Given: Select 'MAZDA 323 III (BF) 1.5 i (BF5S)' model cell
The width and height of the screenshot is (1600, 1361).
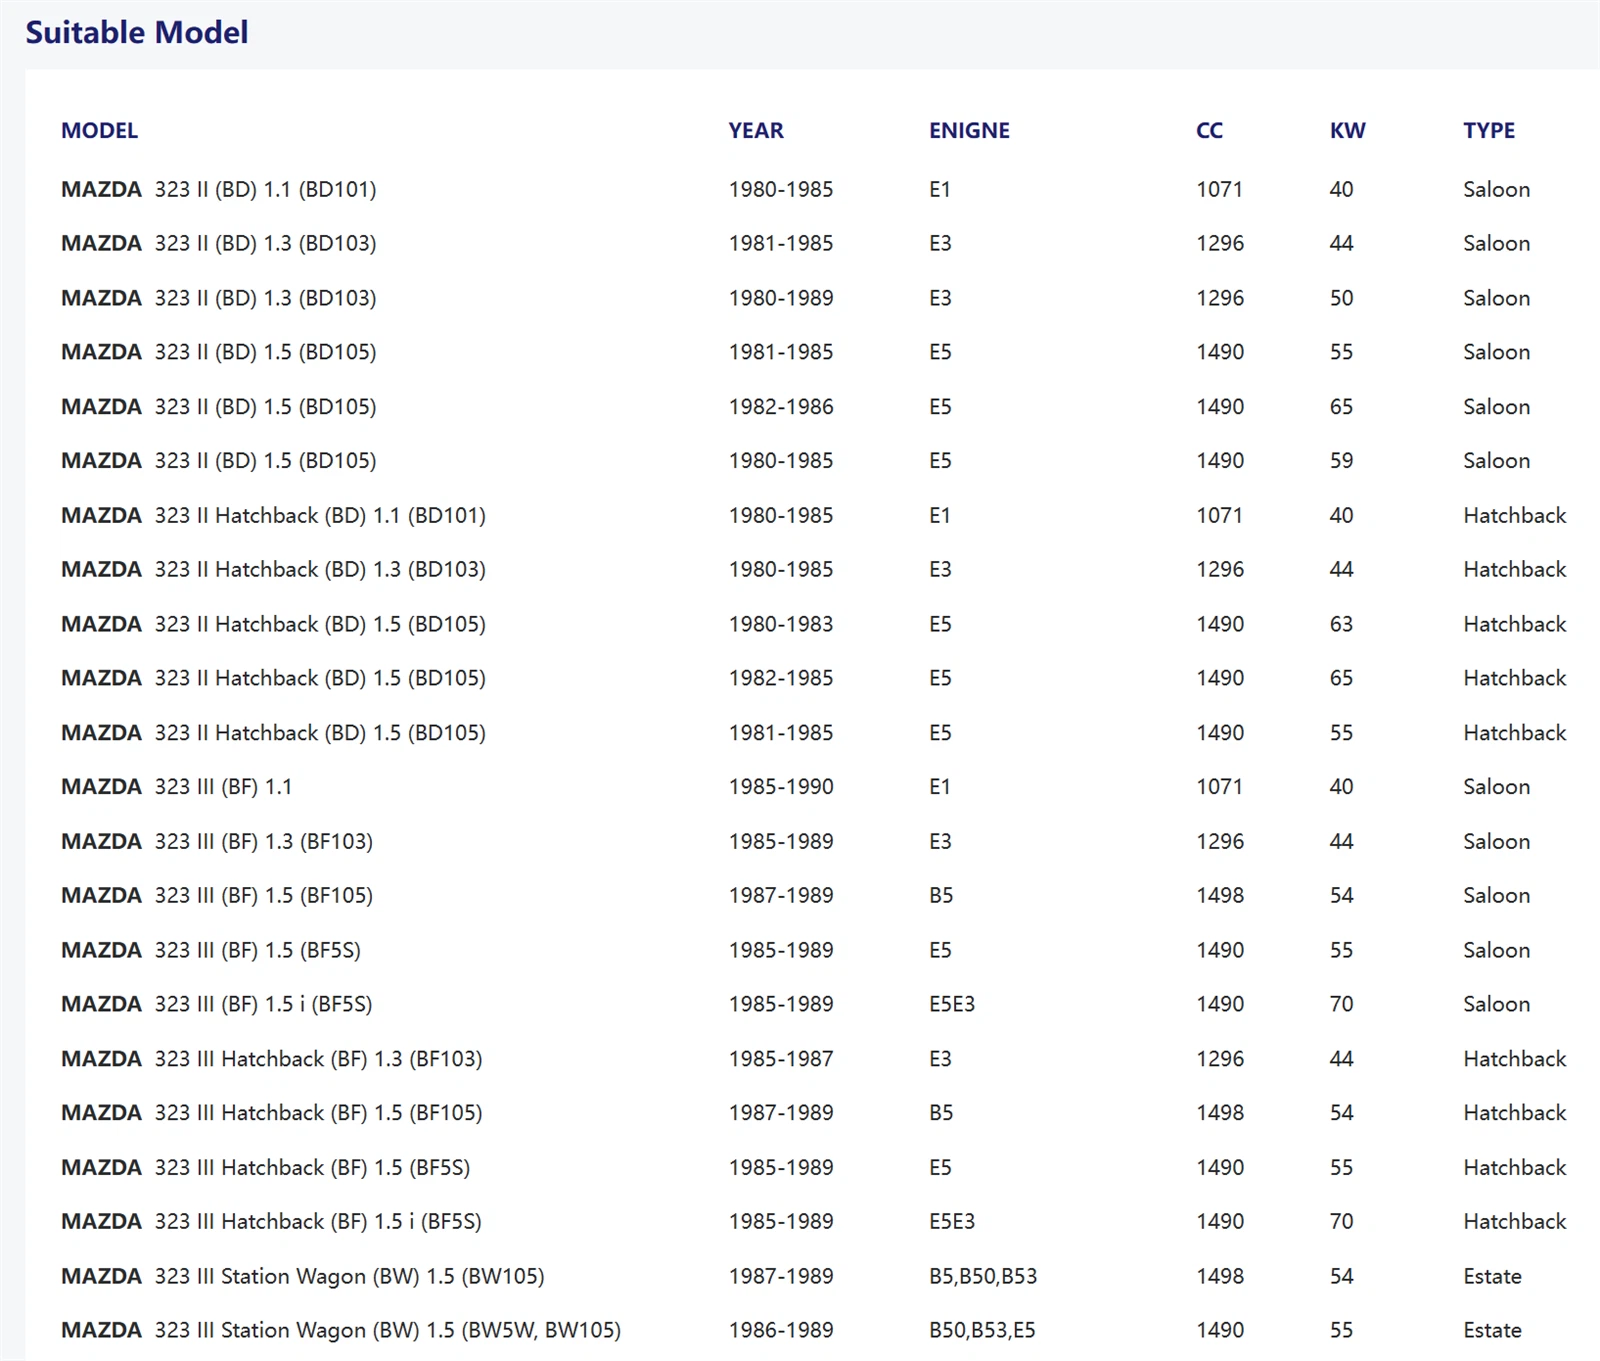Looking at the screenshot, I should click(217, 1004).
